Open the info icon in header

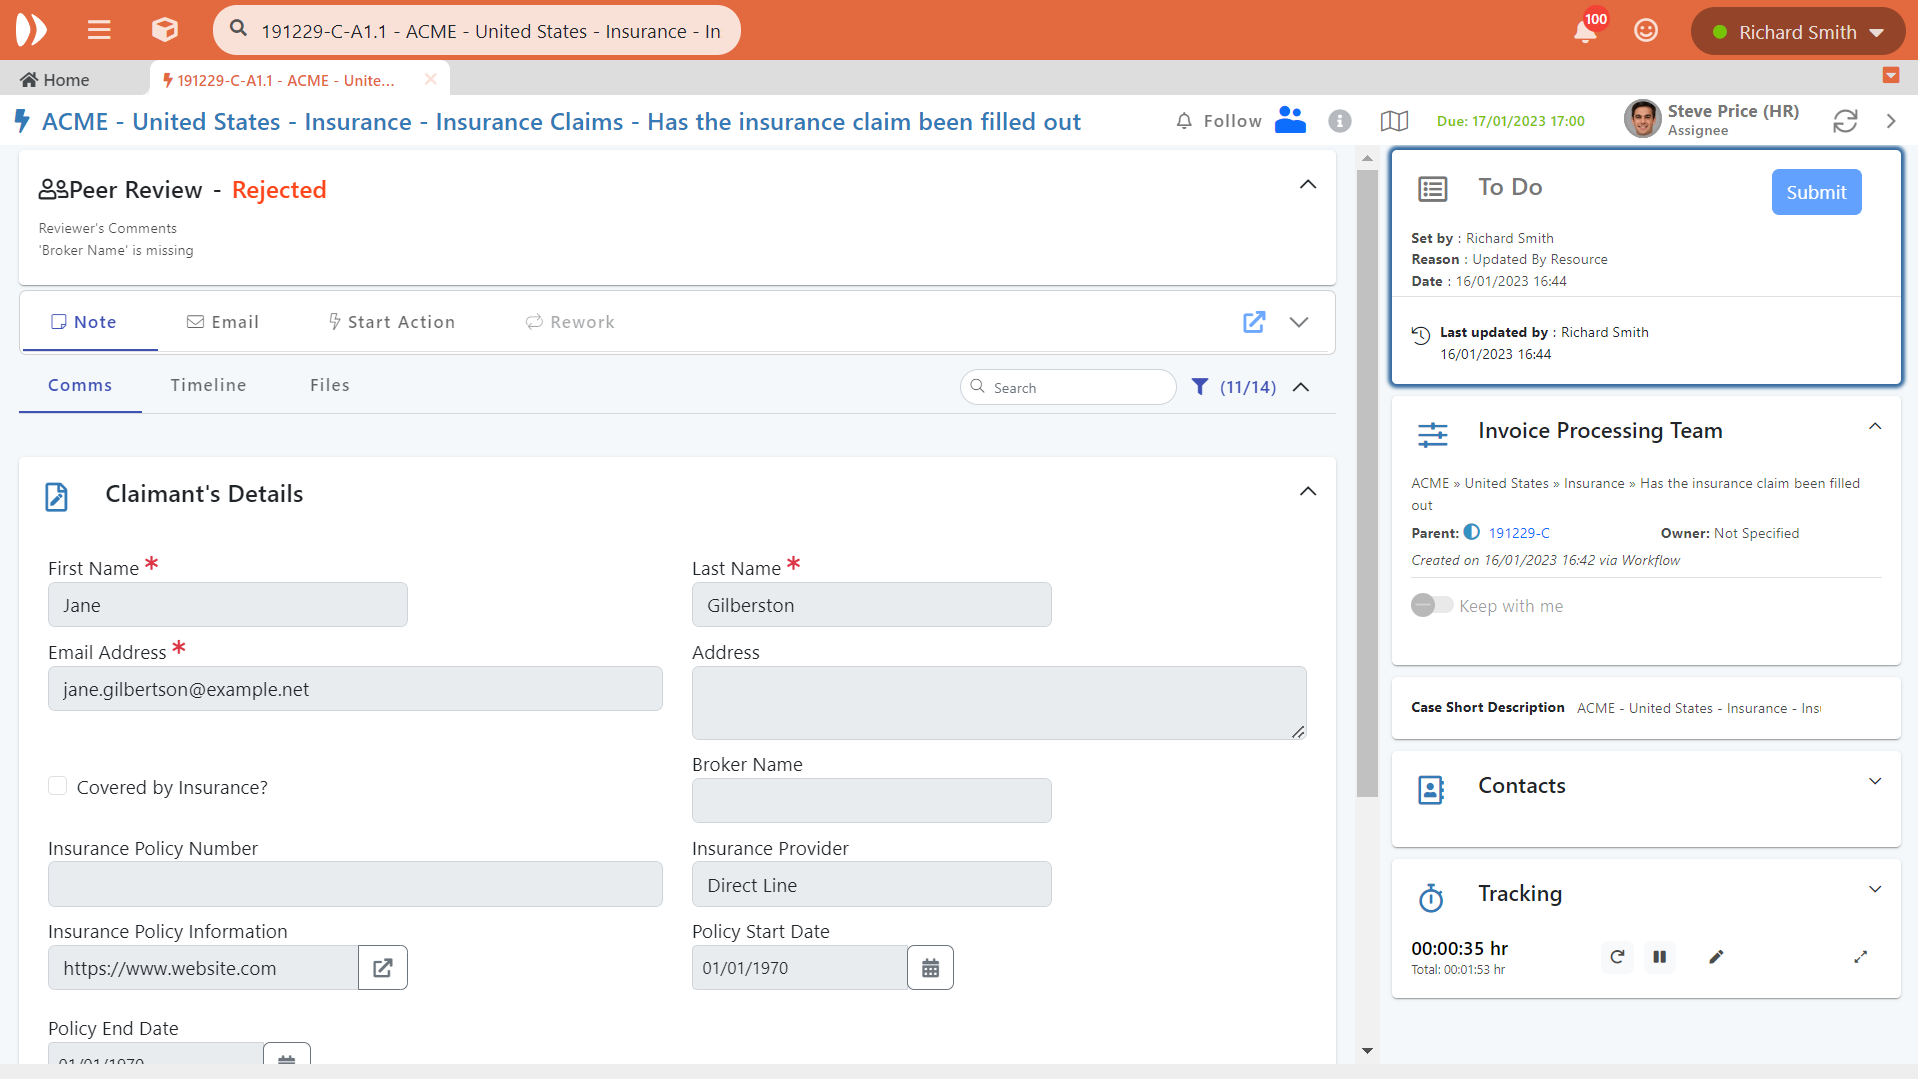[1339, 121]
